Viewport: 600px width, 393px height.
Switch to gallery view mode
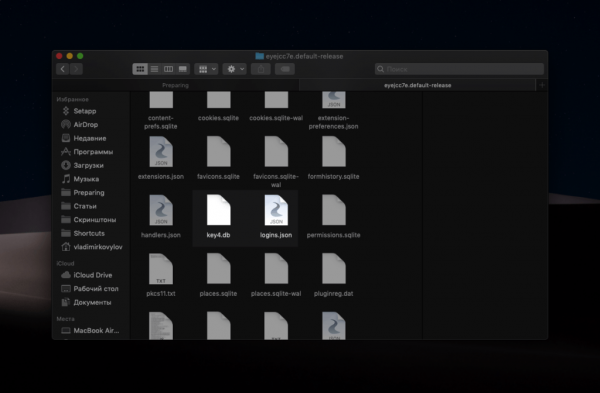click(183, 69)
